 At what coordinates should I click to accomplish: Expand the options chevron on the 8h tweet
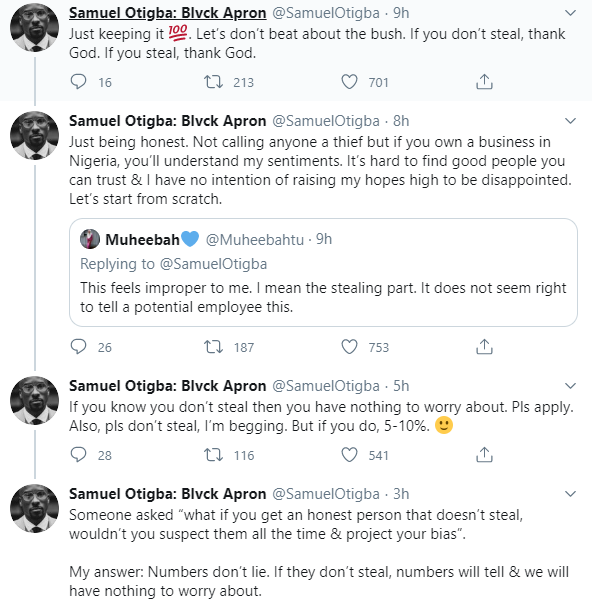pos(571,121)
